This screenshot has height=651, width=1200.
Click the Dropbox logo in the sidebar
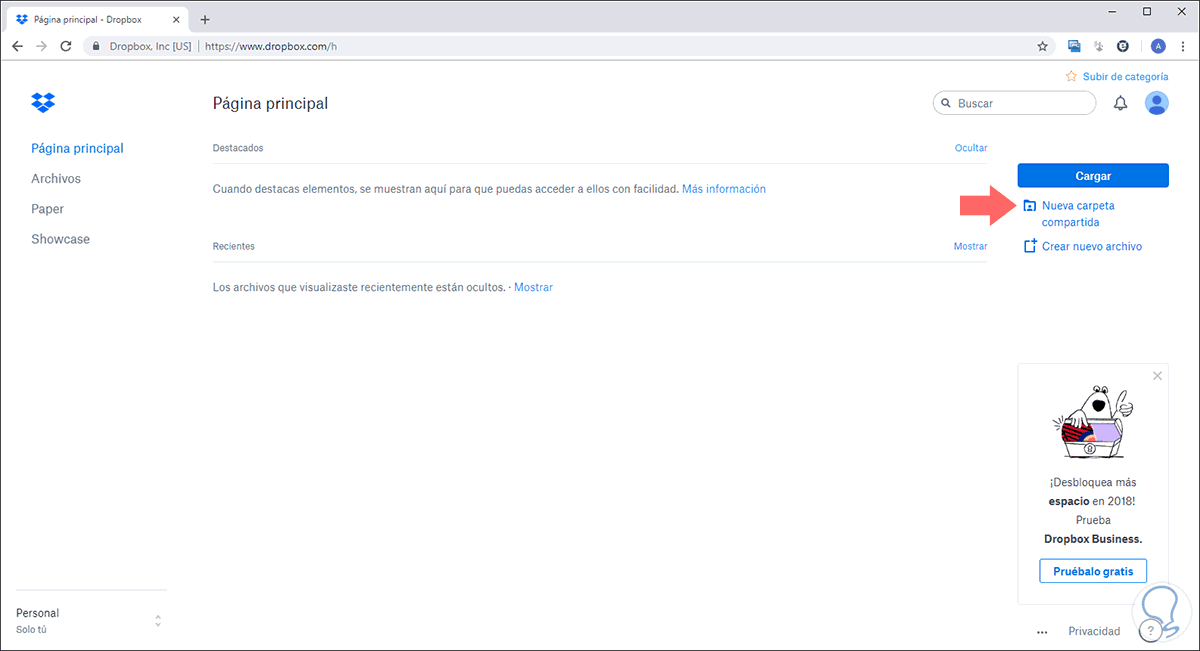point(43,102)
